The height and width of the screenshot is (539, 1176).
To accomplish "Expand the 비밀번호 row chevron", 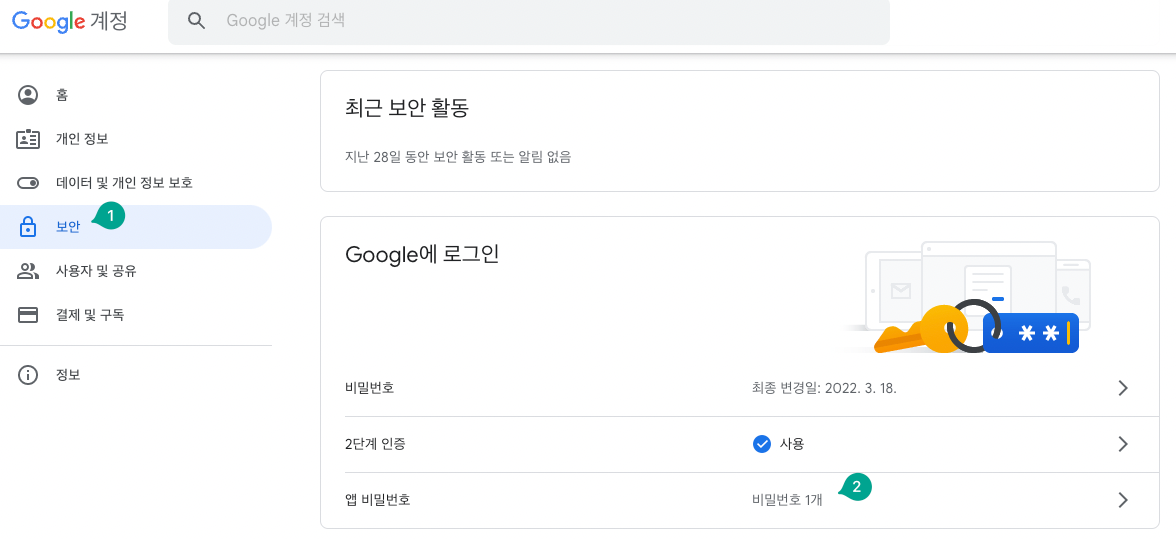I will (1123, 388).
